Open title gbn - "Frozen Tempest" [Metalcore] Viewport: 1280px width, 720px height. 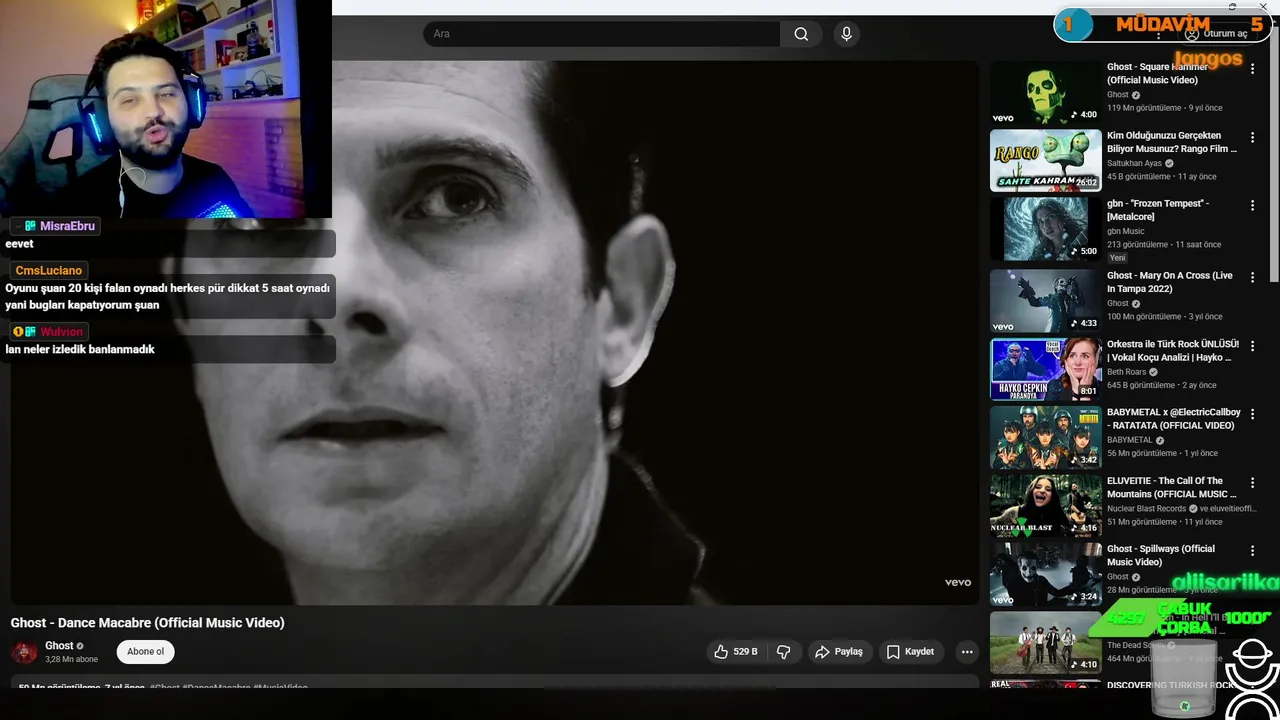[x=1158, y=210]
